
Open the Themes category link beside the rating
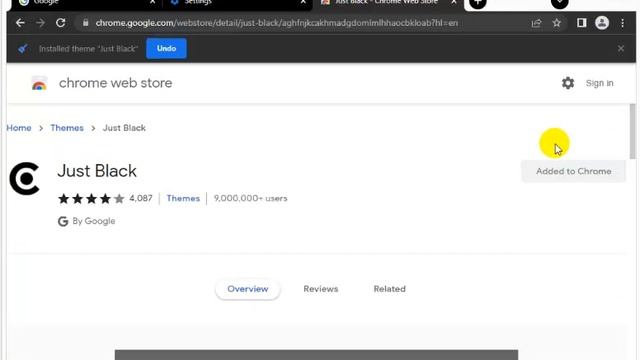pos(183,198)
